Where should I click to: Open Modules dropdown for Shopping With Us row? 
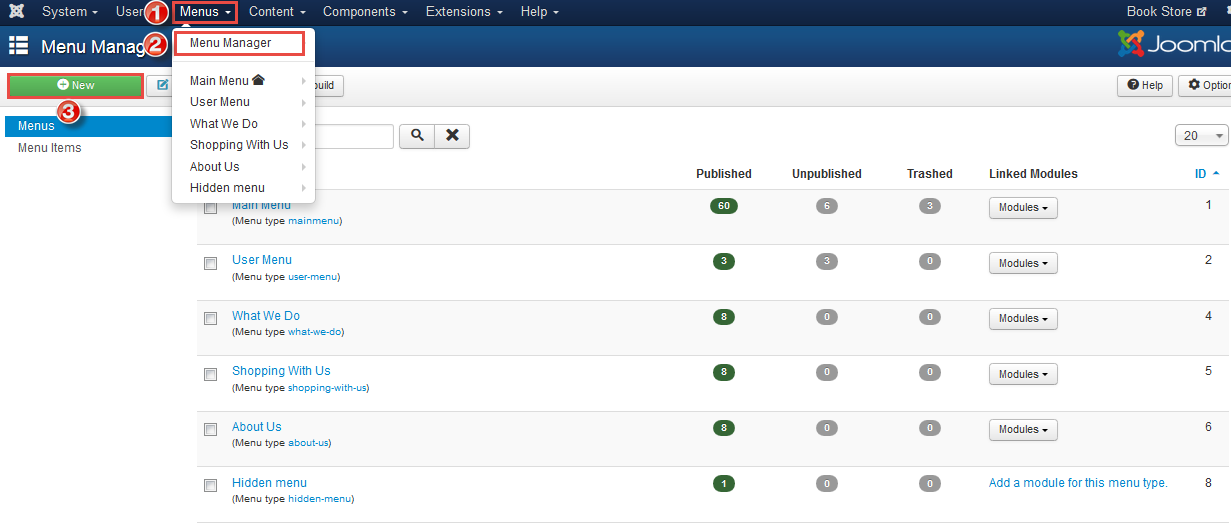tap(1023, 374)
